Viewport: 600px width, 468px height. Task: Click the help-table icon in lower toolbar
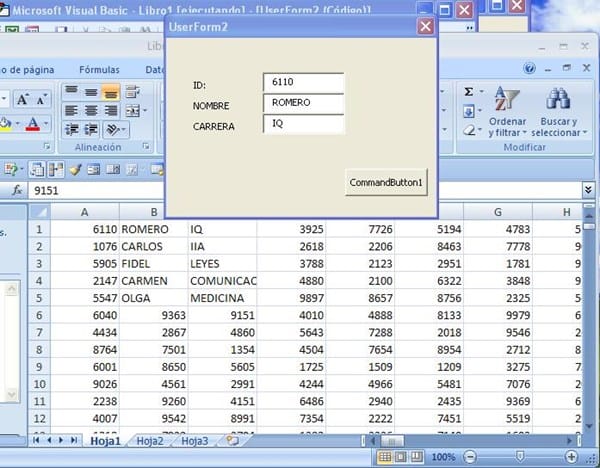point(11,170)
